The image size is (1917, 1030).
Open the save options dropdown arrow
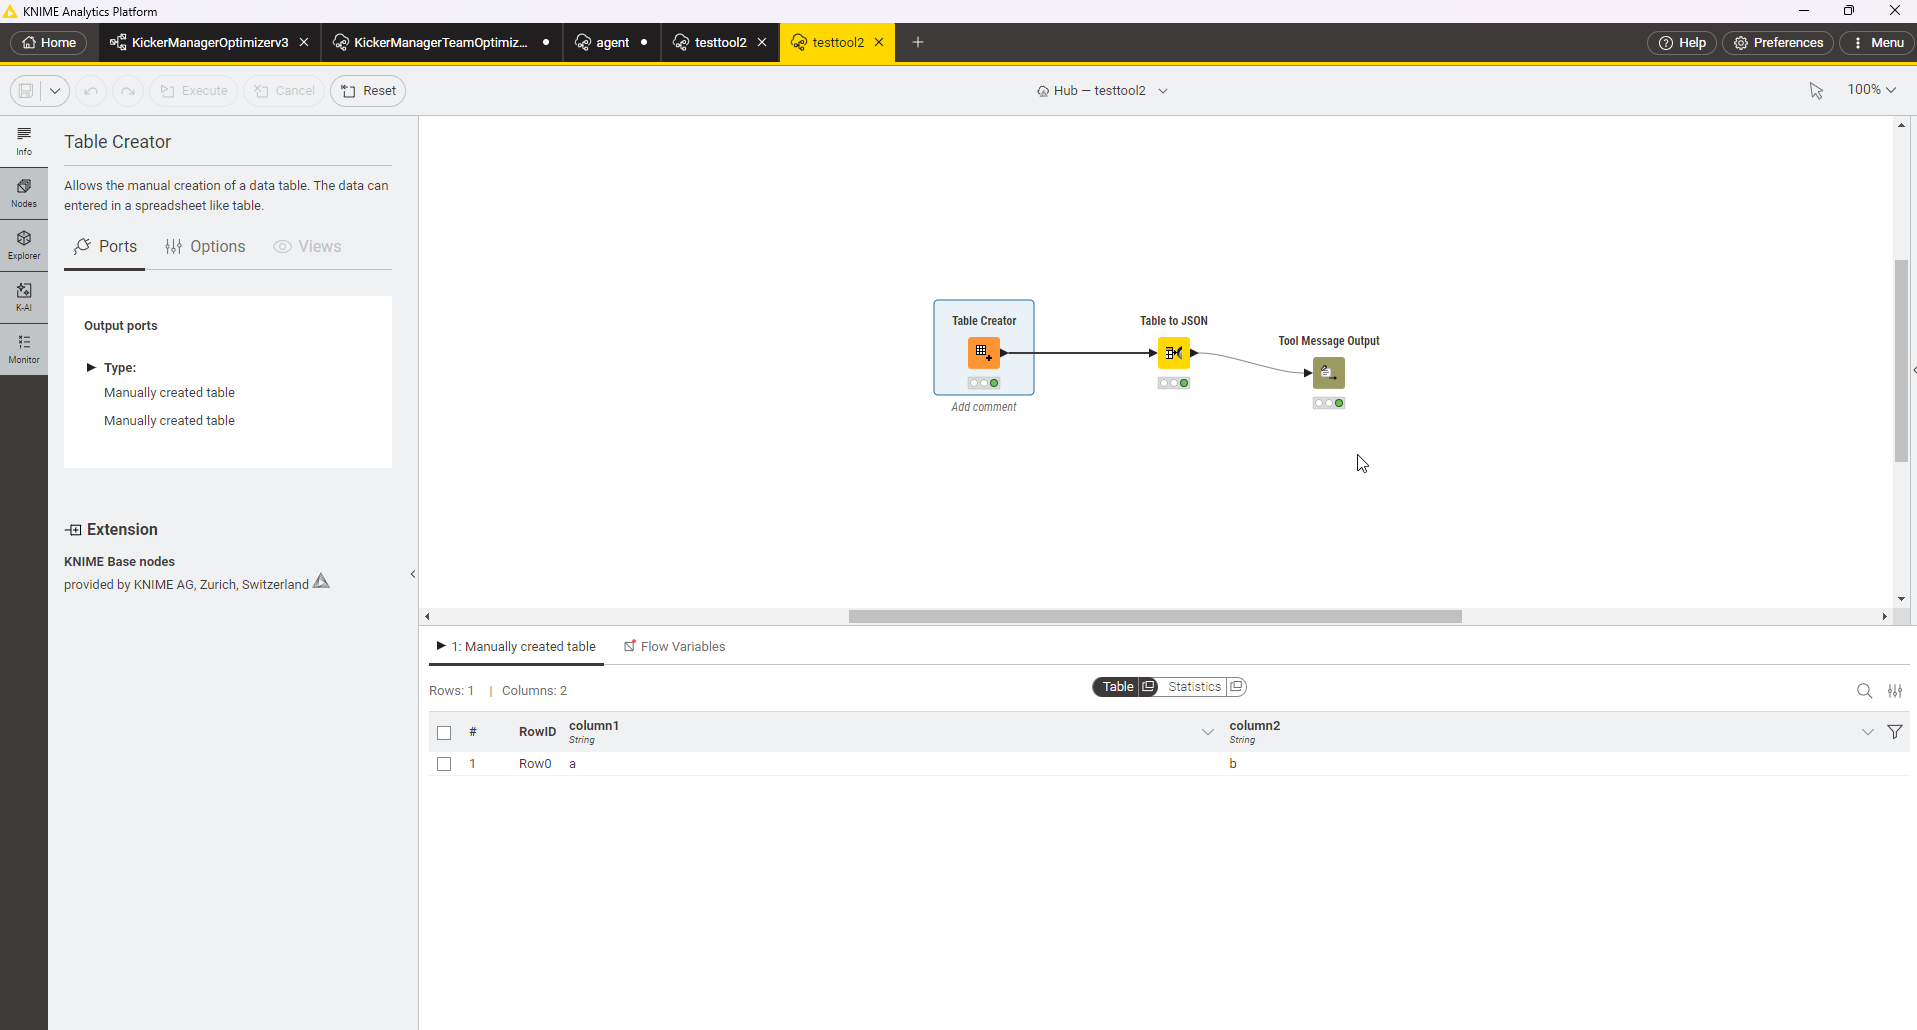(x=55, y=91)
